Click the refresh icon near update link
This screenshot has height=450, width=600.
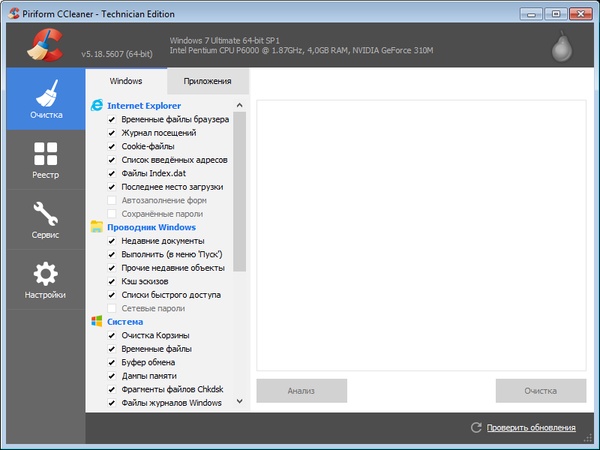477,428
